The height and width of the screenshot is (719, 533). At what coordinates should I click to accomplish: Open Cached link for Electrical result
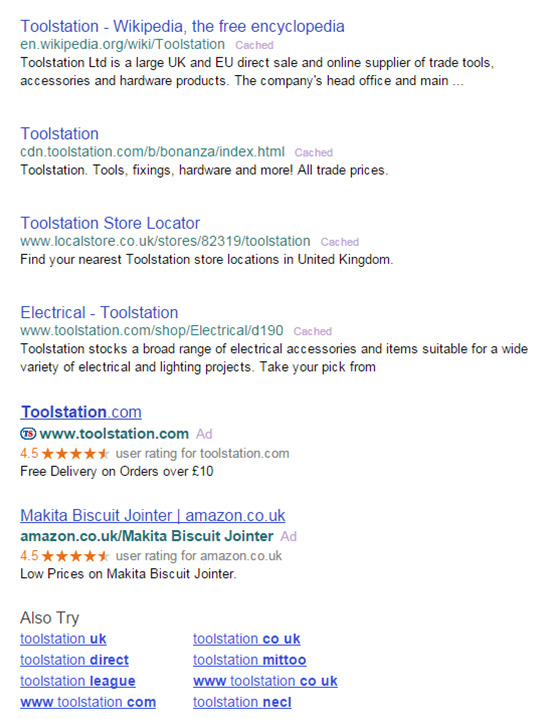[x=312, y=331]
